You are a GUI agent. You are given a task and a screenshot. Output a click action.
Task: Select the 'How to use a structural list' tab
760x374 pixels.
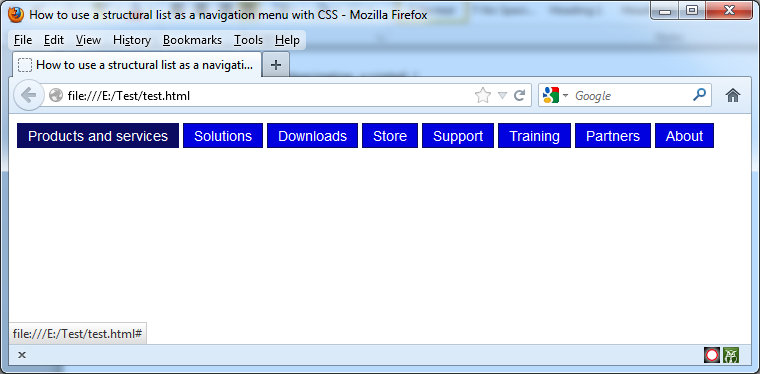coord(137,65)
